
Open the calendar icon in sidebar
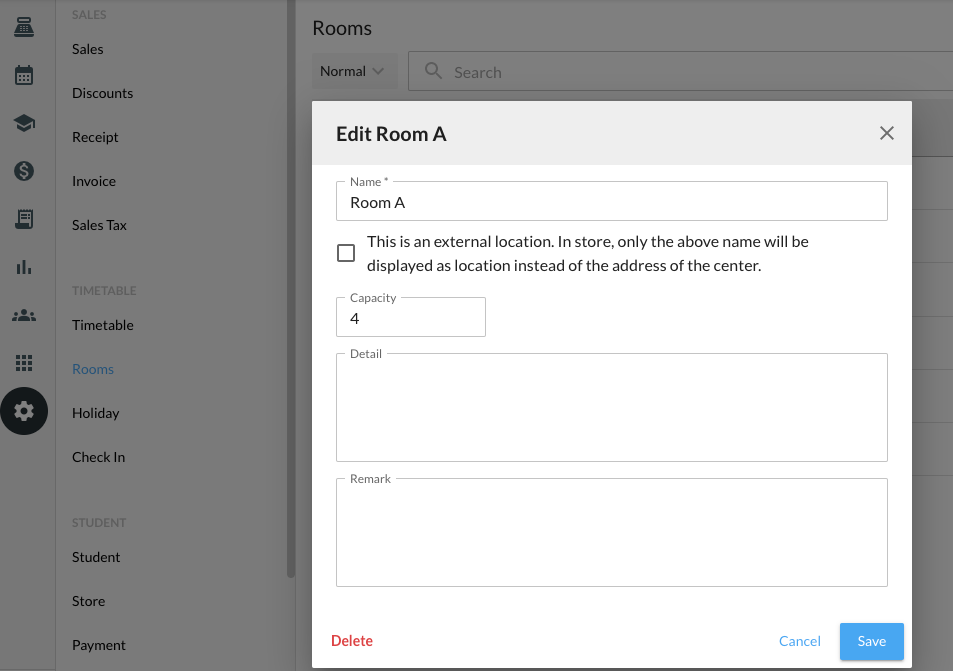point(24,75)
